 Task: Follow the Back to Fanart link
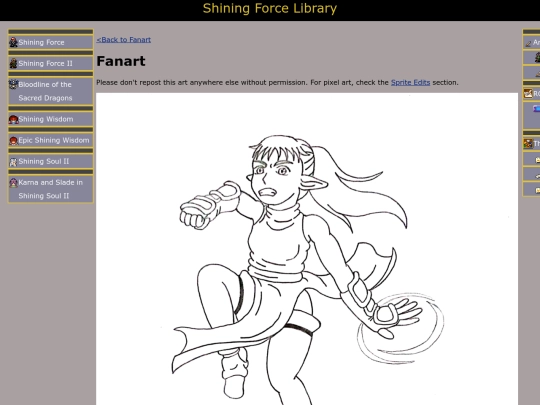click(x=124, y=40)
